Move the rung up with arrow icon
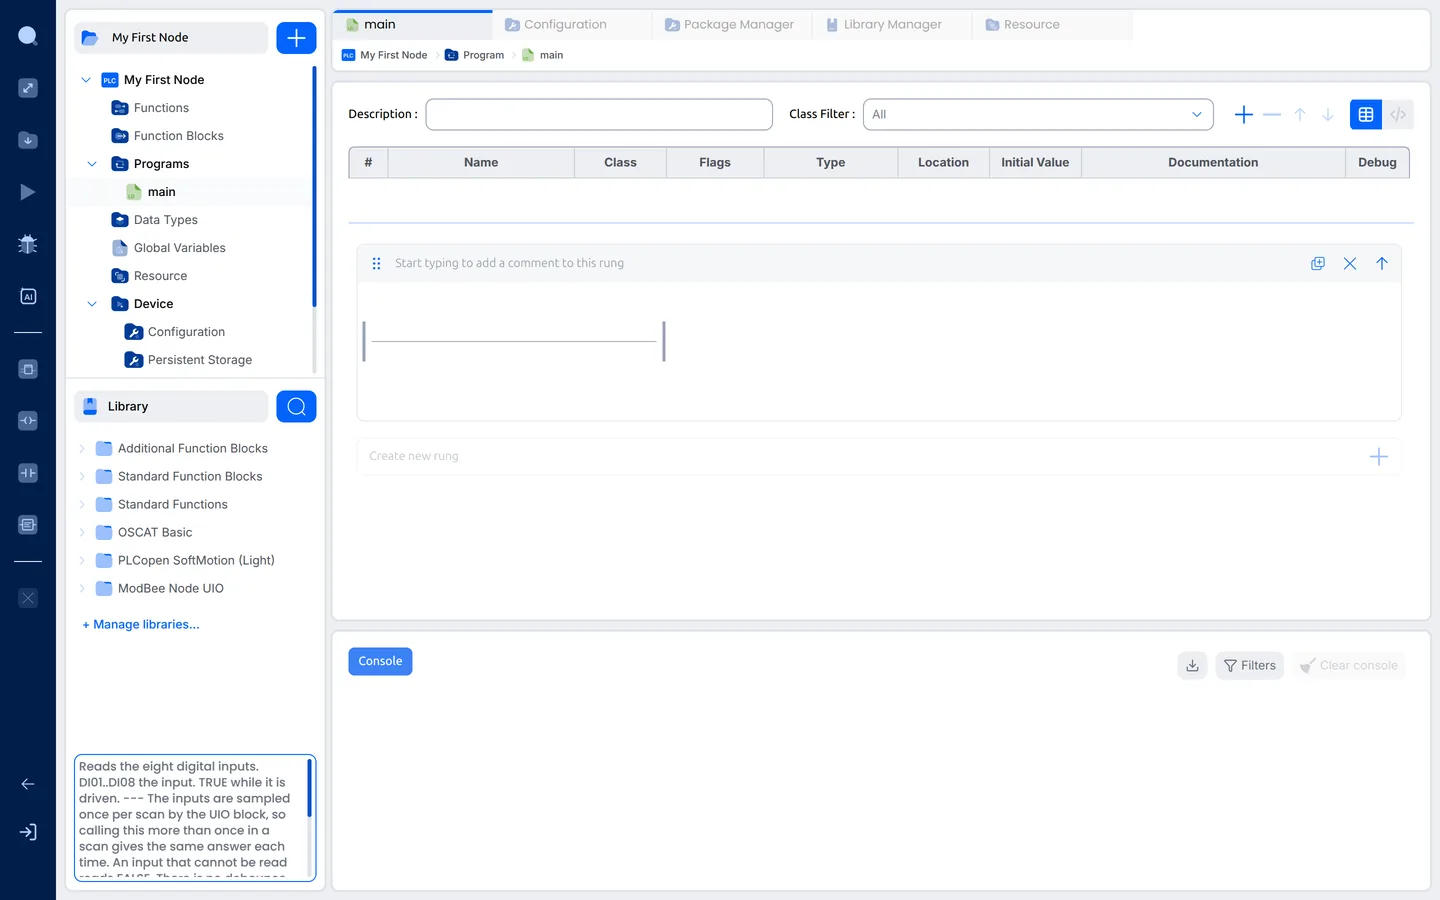 click(1382, 263)
